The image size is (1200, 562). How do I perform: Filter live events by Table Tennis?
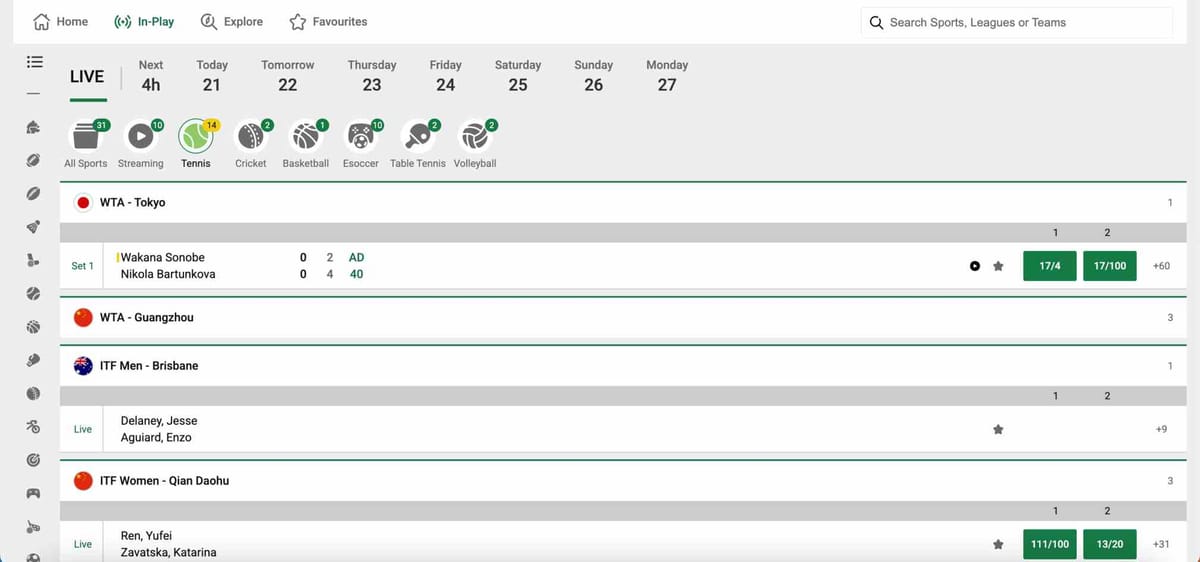[x=418, y=144]
